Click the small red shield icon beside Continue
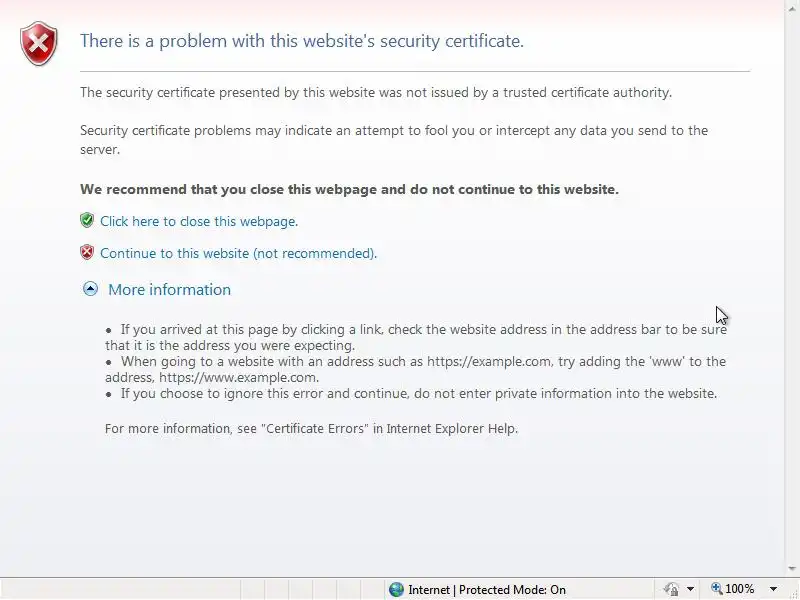Viewport: 800px width, 600px height. [x=87, y=253]
